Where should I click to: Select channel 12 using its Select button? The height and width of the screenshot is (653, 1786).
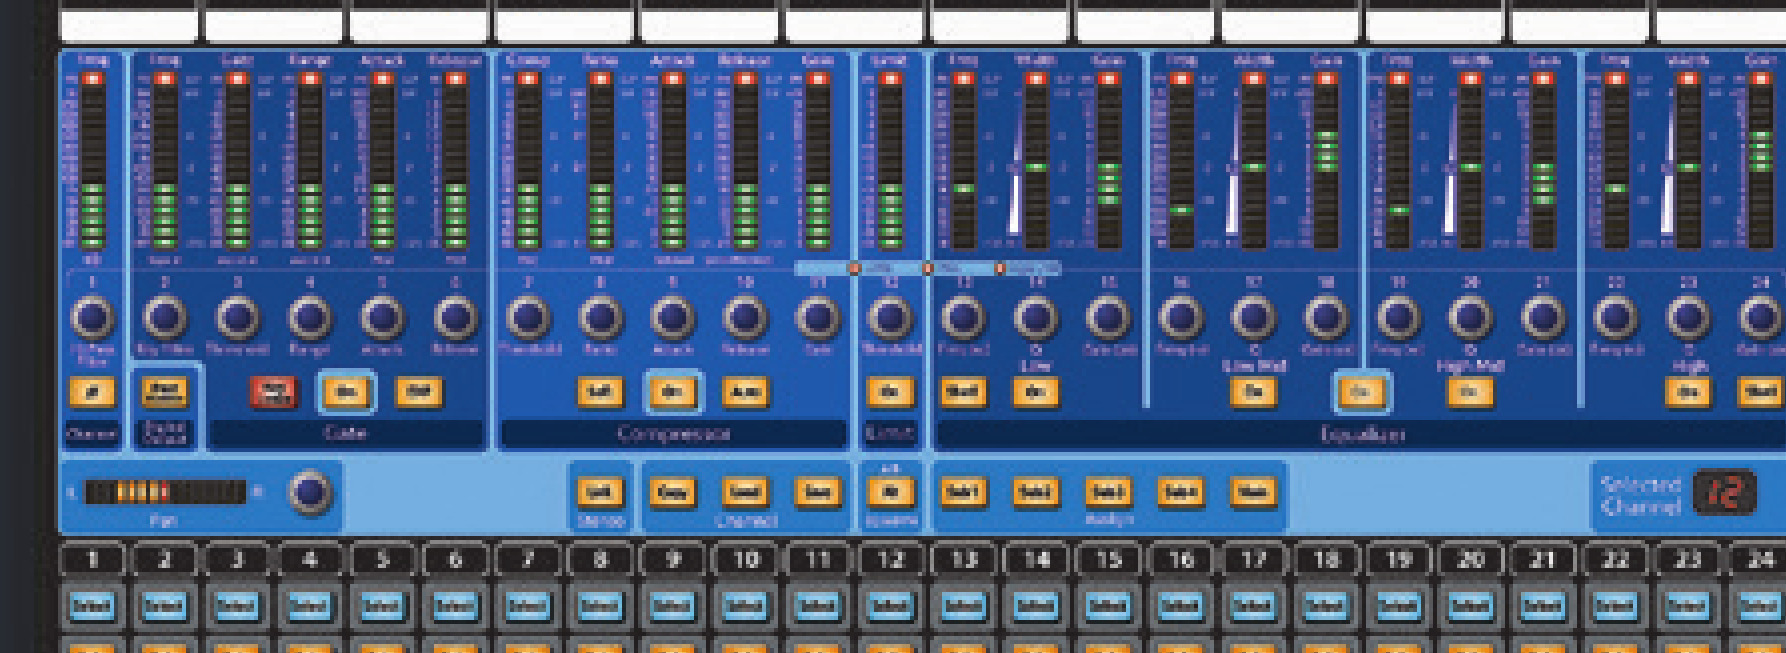coord(889,606)
